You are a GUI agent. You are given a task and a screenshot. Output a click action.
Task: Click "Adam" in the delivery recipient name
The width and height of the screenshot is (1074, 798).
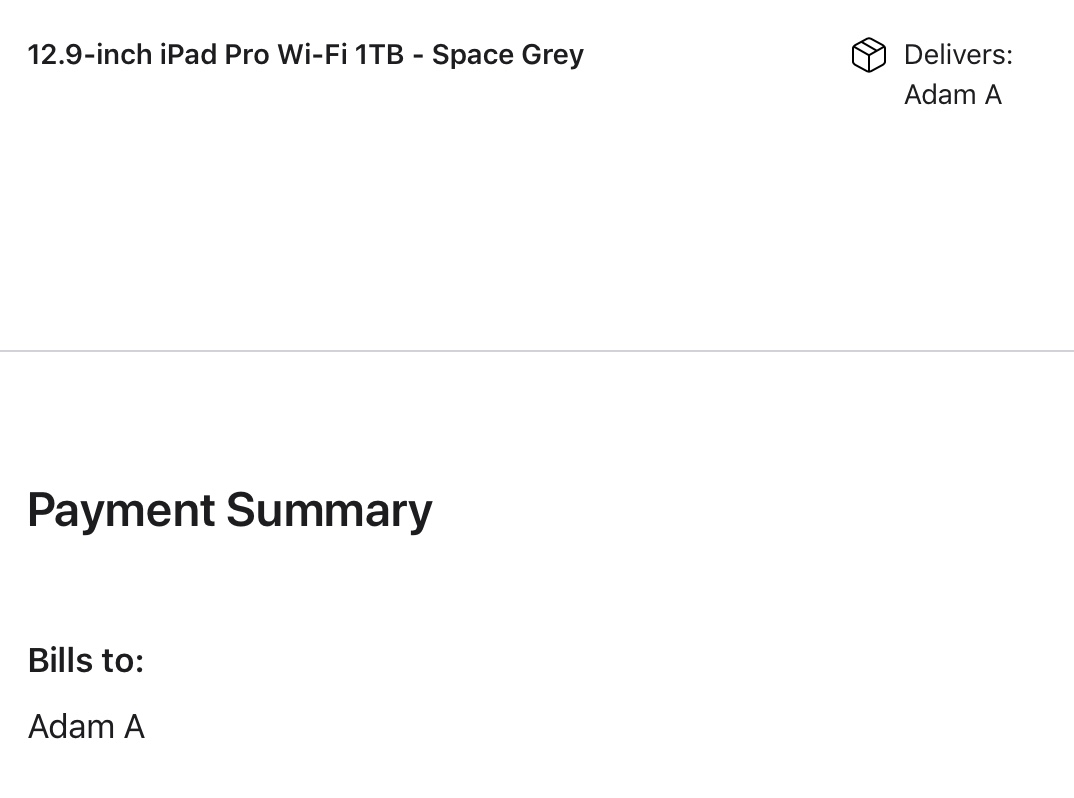pyautogui.click(x=940, y=95)
